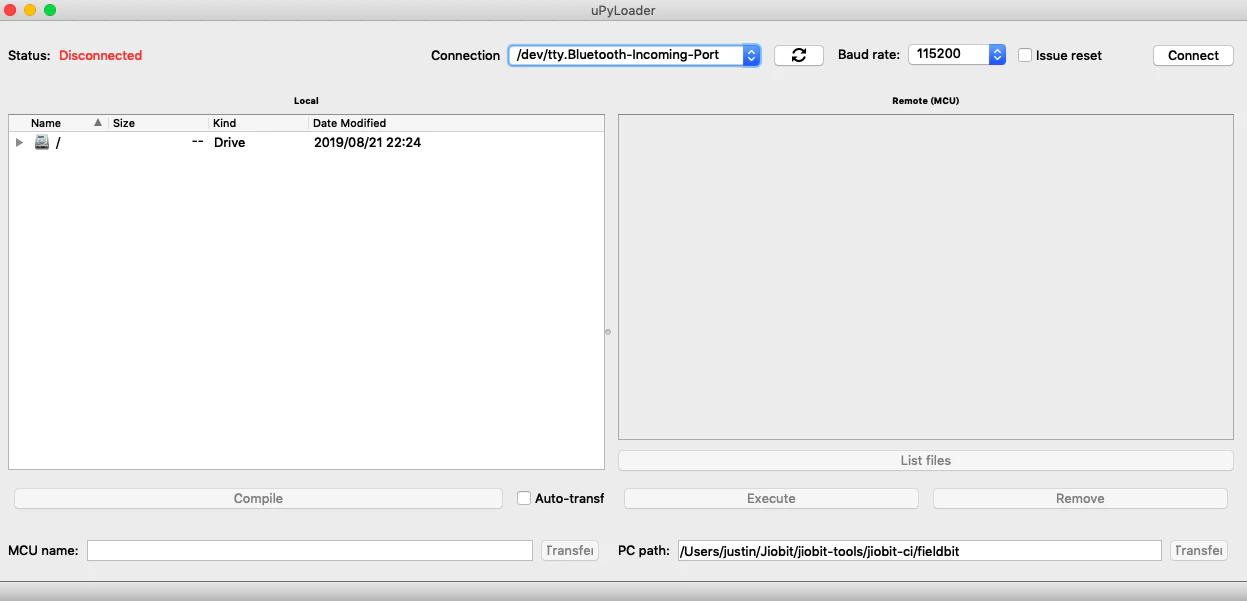Click the Execute button
Image resolution: width=1247 pixels, height=601 pixels.
(x=771, y=498)
